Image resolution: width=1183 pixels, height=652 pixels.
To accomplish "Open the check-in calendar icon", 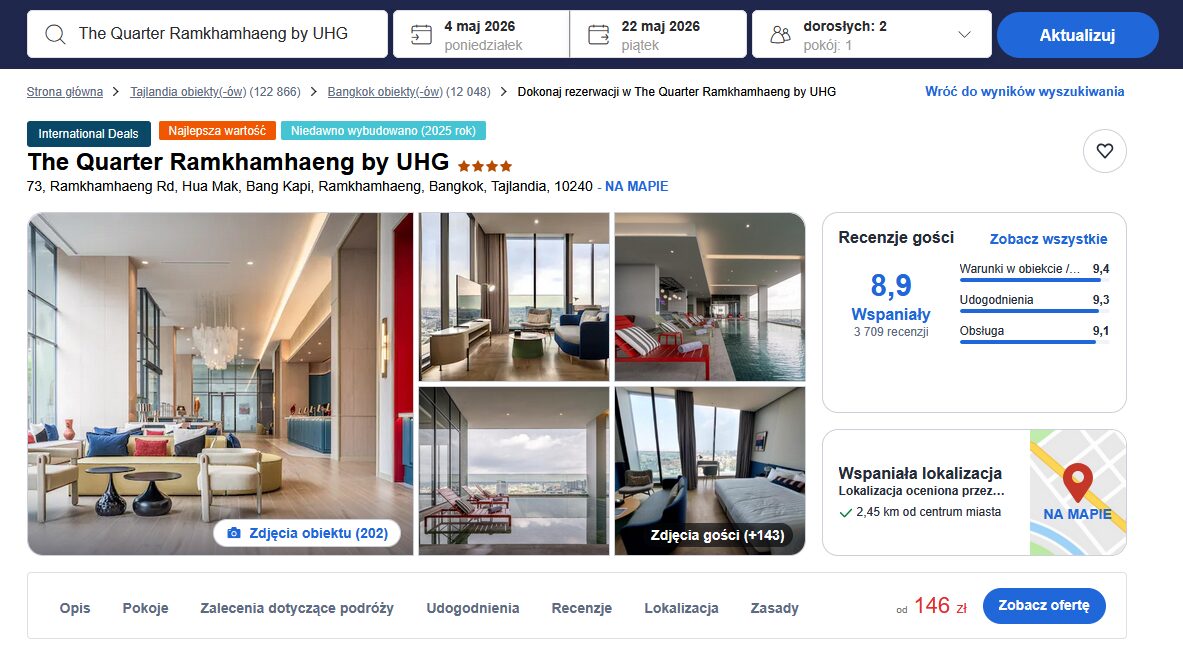I will (421, 35).
